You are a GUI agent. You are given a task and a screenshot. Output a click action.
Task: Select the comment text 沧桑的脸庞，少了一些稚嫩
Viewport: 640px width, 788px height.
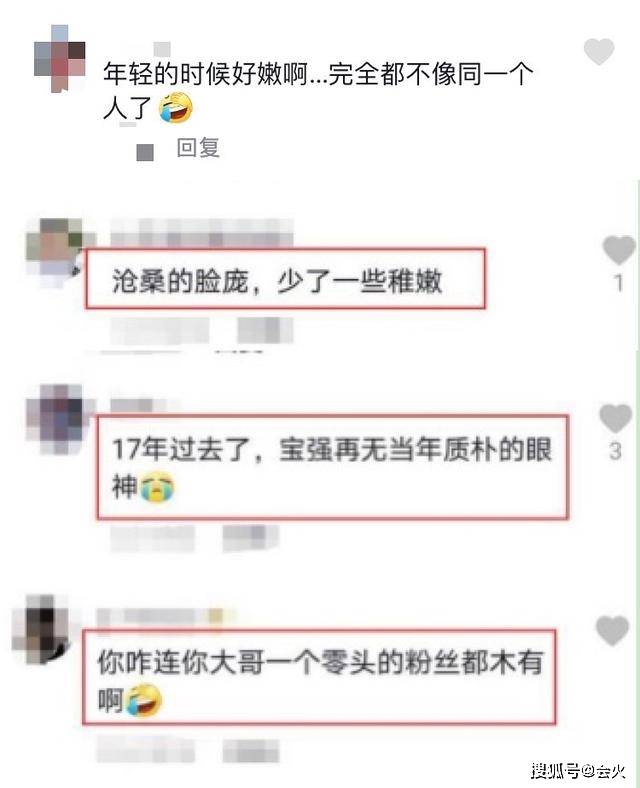pyautogui.click(x=277, y=281)
